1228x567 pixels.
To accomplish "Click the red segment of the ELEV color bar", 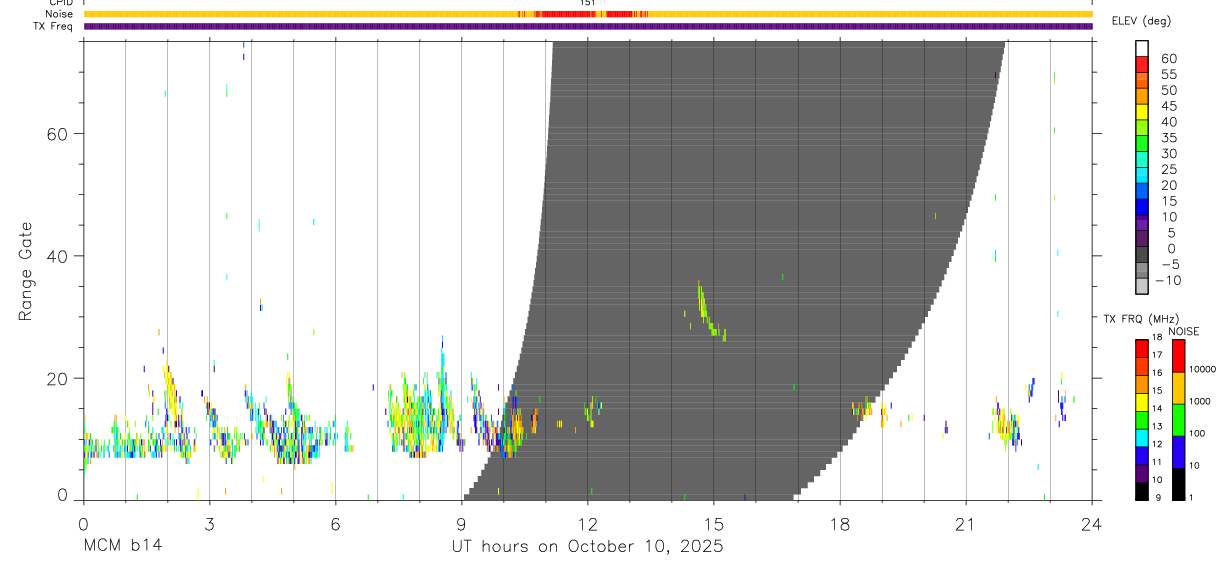I will coord(1142,64).
